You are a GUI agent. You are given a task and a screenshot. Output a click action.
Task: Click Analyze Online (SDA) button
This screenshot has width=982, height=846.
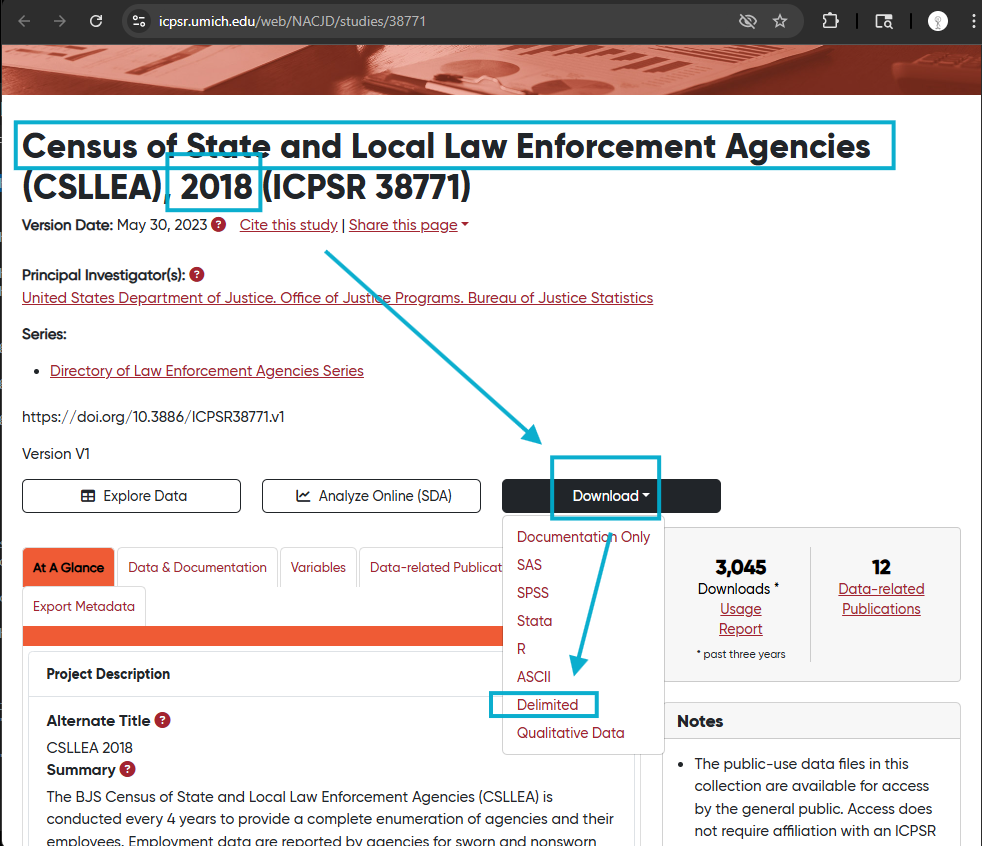[371, 496]
